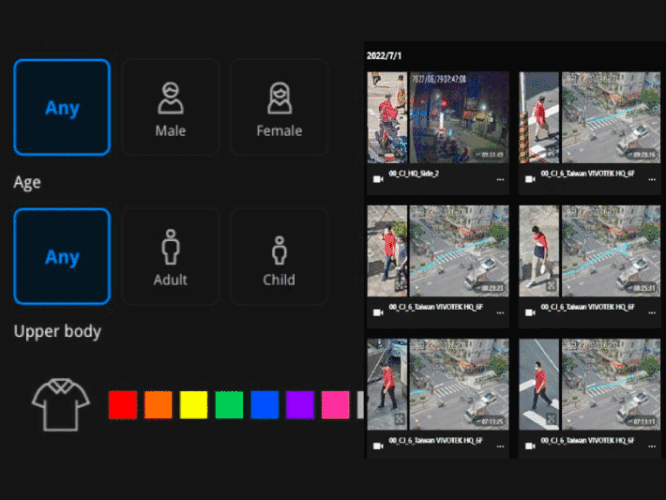The image size is (666, 500).
Task: Open the night street snapshot from 00_CI_HQ_Side_2
Action: click(459, 117)
